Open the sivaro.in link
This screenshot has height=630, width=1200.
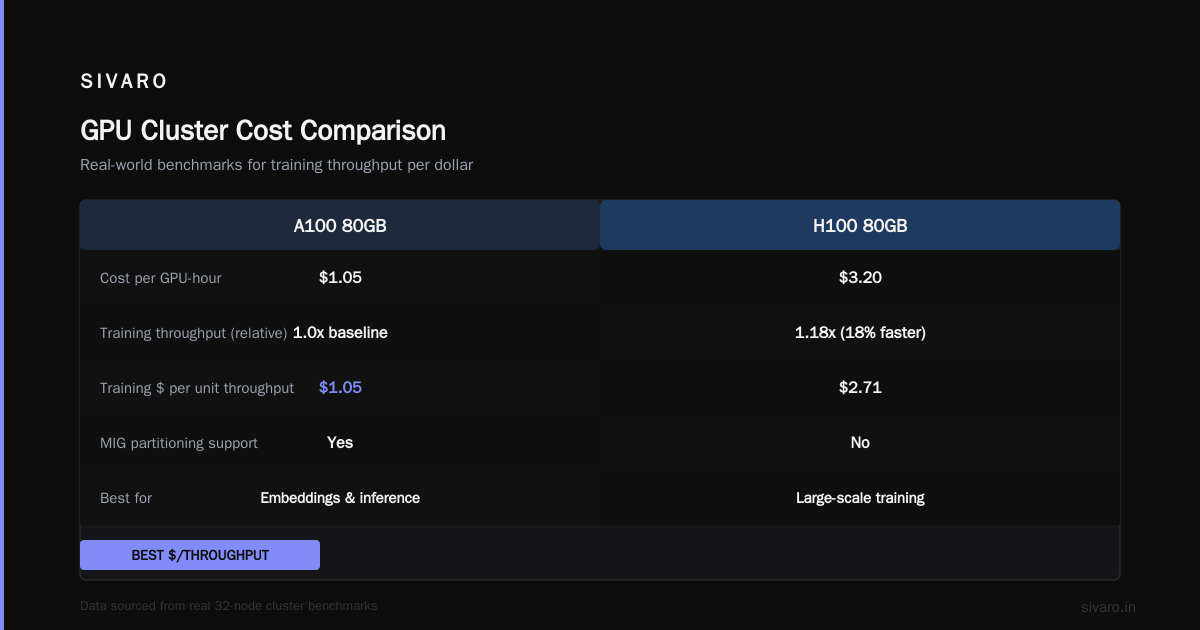[x=1108, y=607]
